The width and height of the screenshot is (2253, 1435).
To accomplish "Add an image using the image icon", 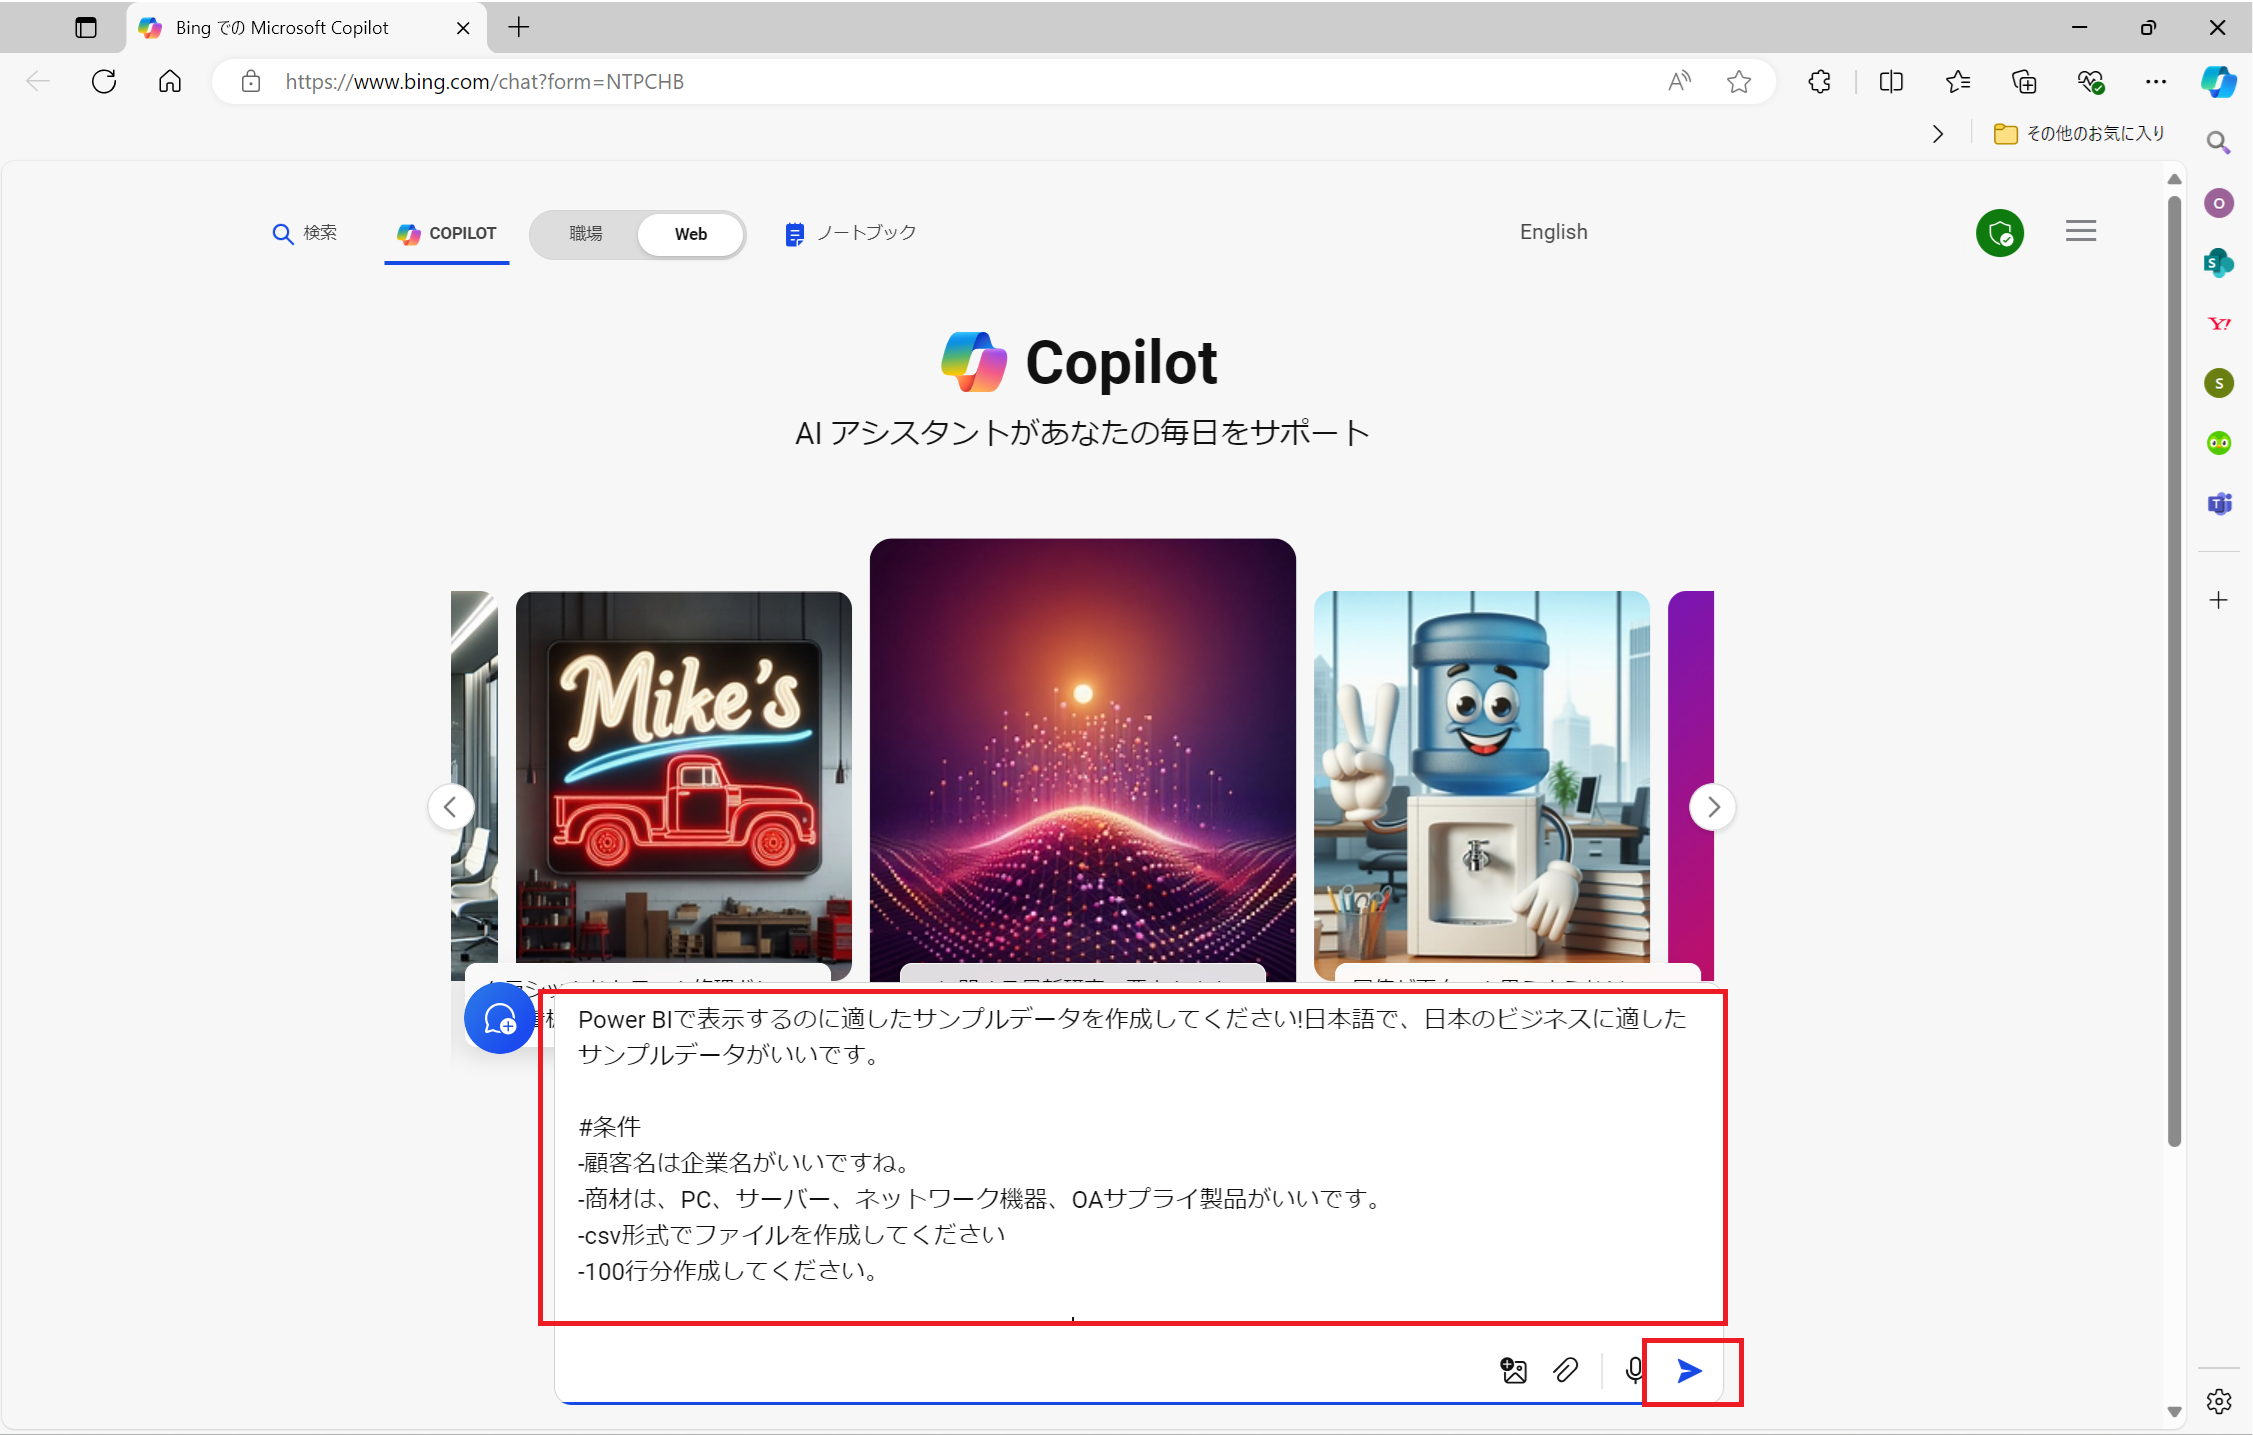I will pos(1514,1370).
